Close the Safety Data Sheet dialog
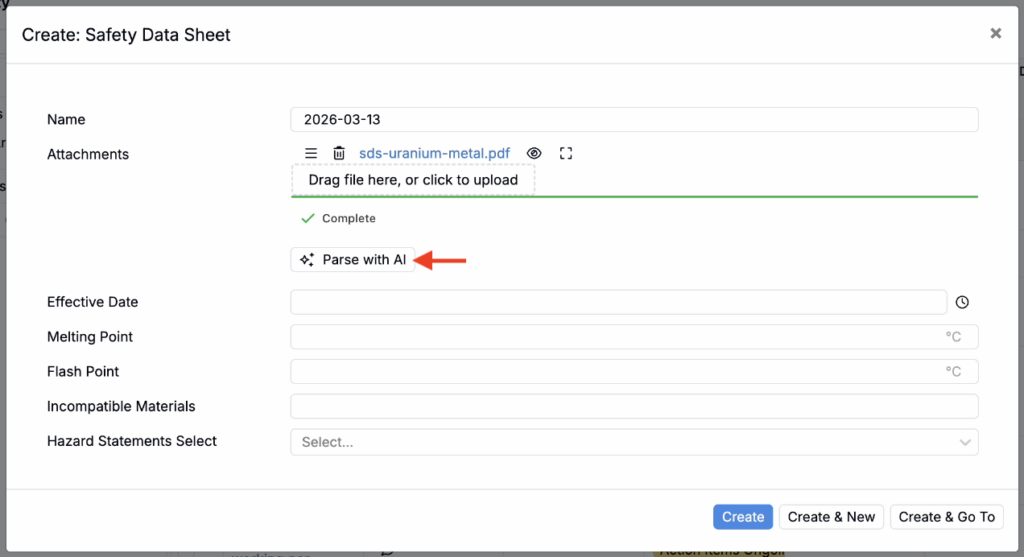The width and height of the screenshot is (1024, 557). coord(995,34)
